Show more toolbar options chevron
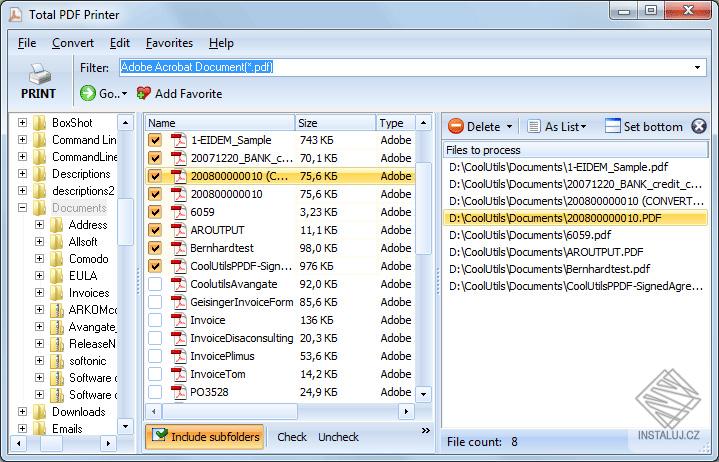The width and height of the screenshot is (719, 462). pos(426,430)
